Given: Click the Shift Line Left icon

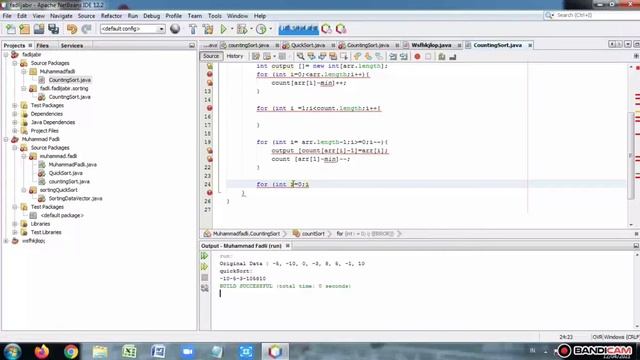Looking at the screenshot, I should tap(393, 57).
